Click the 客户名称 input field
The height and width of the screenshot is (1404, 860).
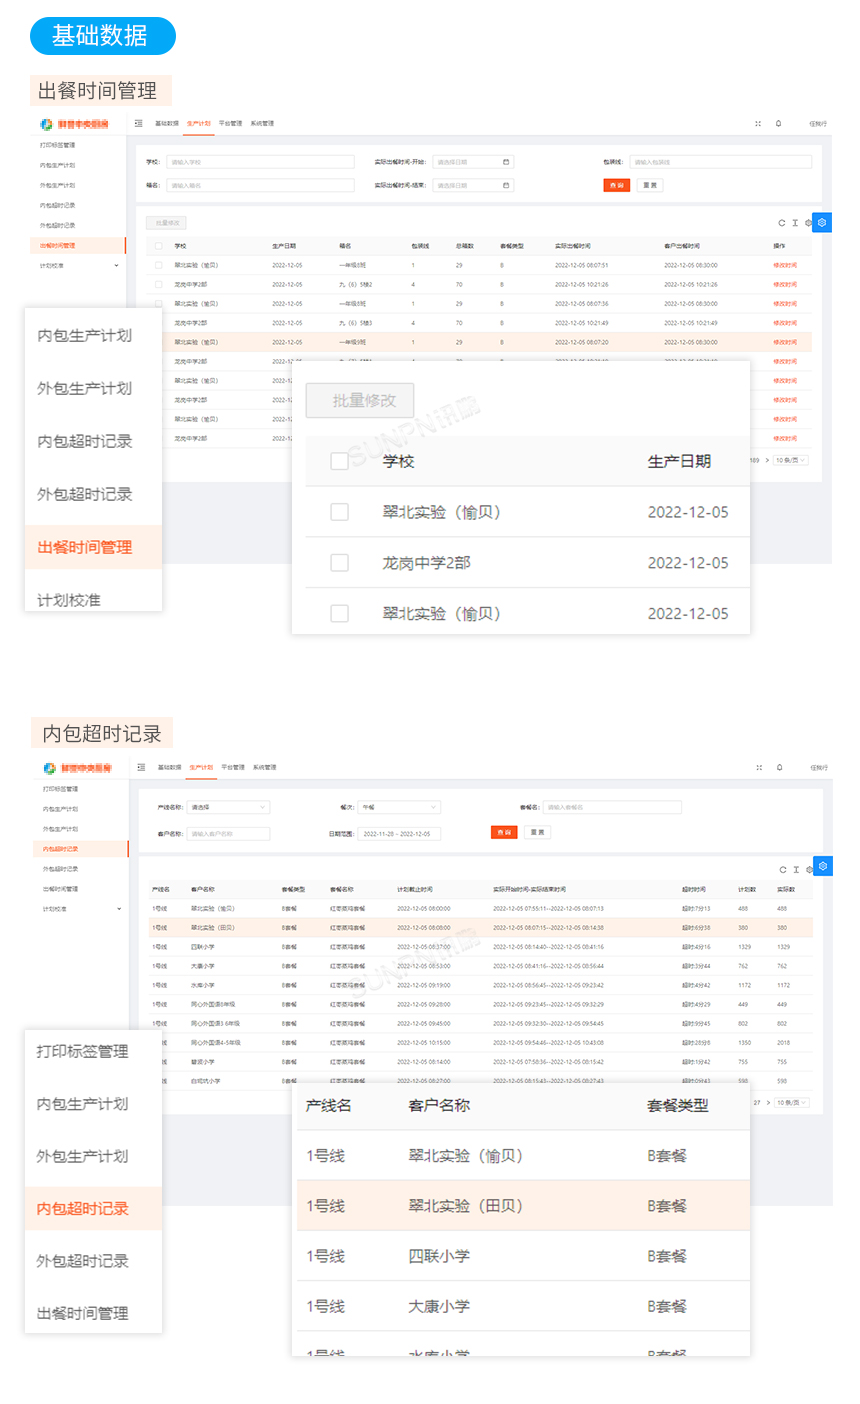[x=228, y=833]
